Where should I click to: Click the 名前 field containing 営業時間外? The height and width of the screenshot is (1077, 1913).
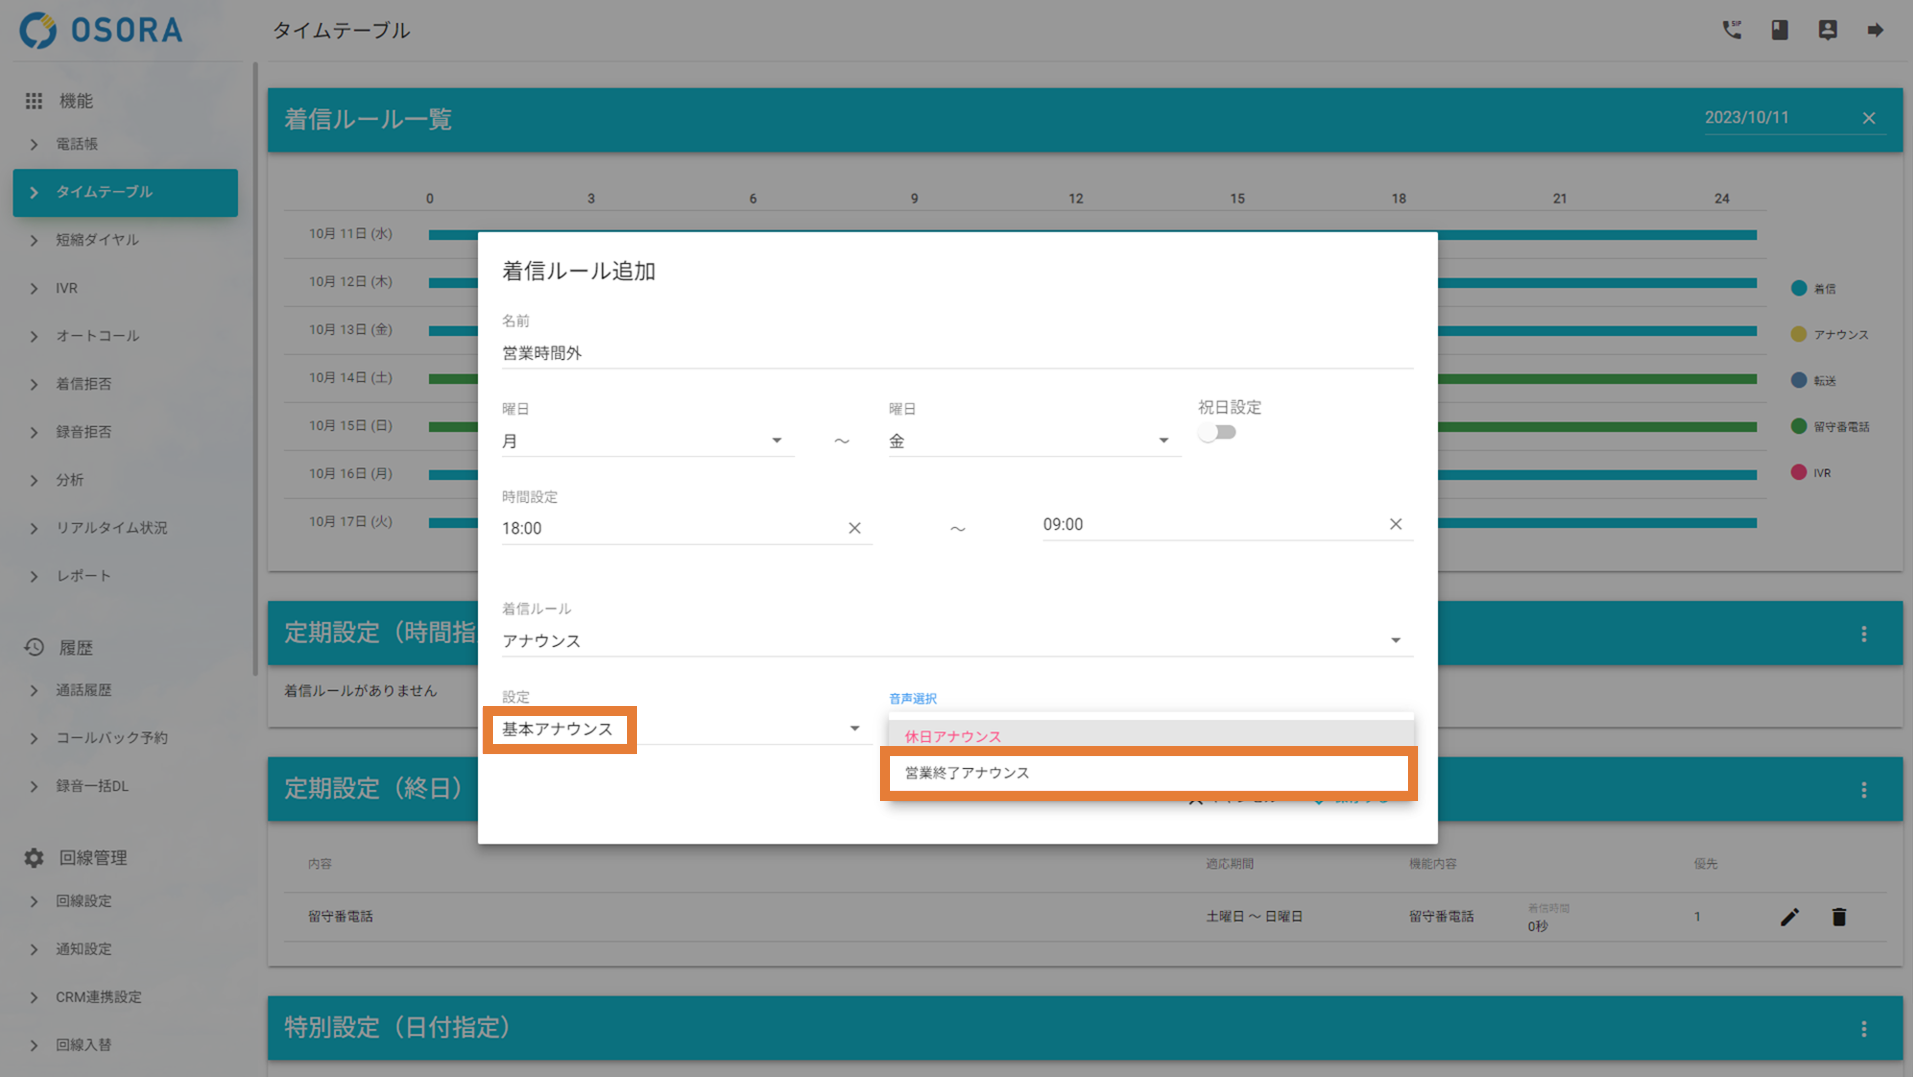(x=956, y=353)
